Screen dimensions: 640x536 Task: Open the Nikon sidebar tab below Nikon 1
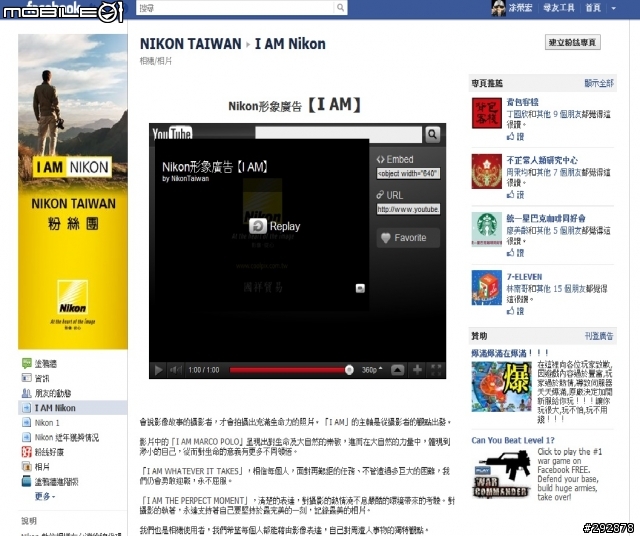pos(60,437)
